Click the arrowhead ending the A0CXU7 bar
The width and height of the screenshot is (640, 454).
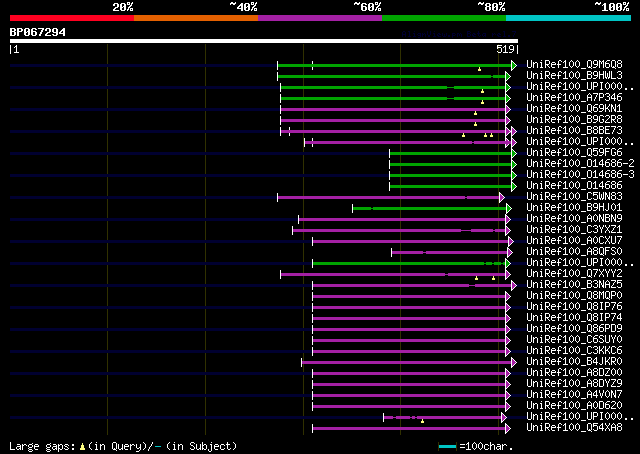[511, 241]
